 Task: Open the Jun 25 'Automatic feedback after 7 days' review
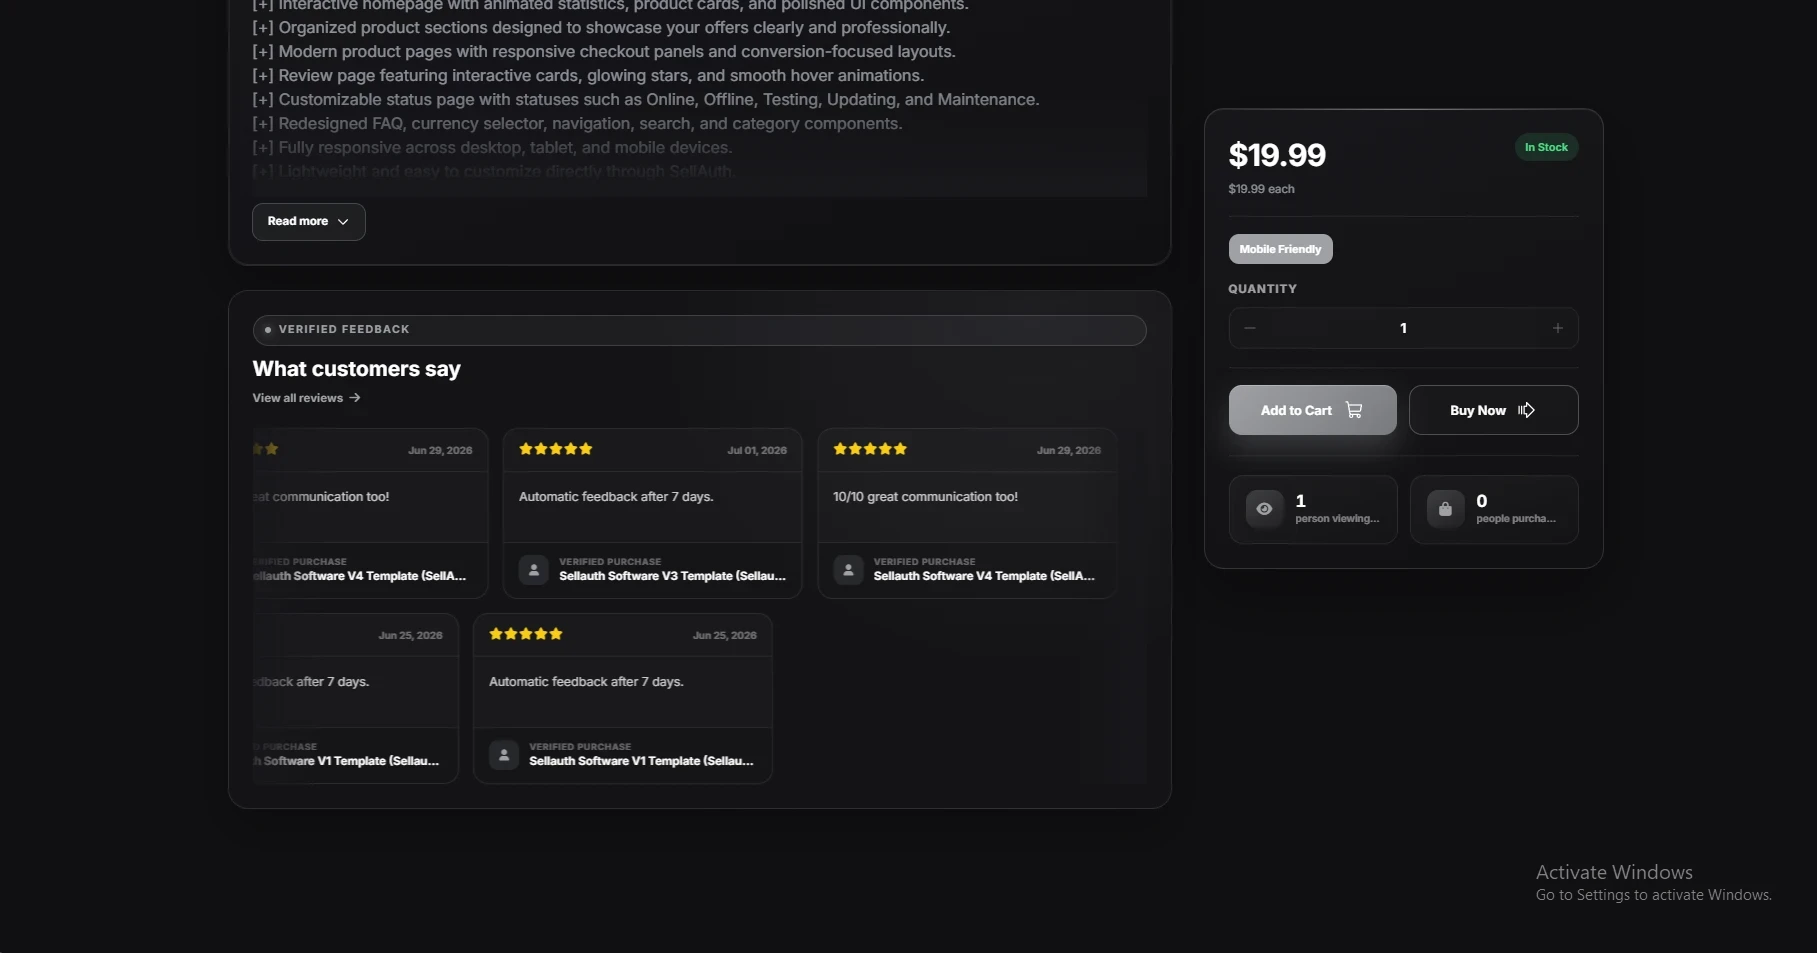[622, 698]
